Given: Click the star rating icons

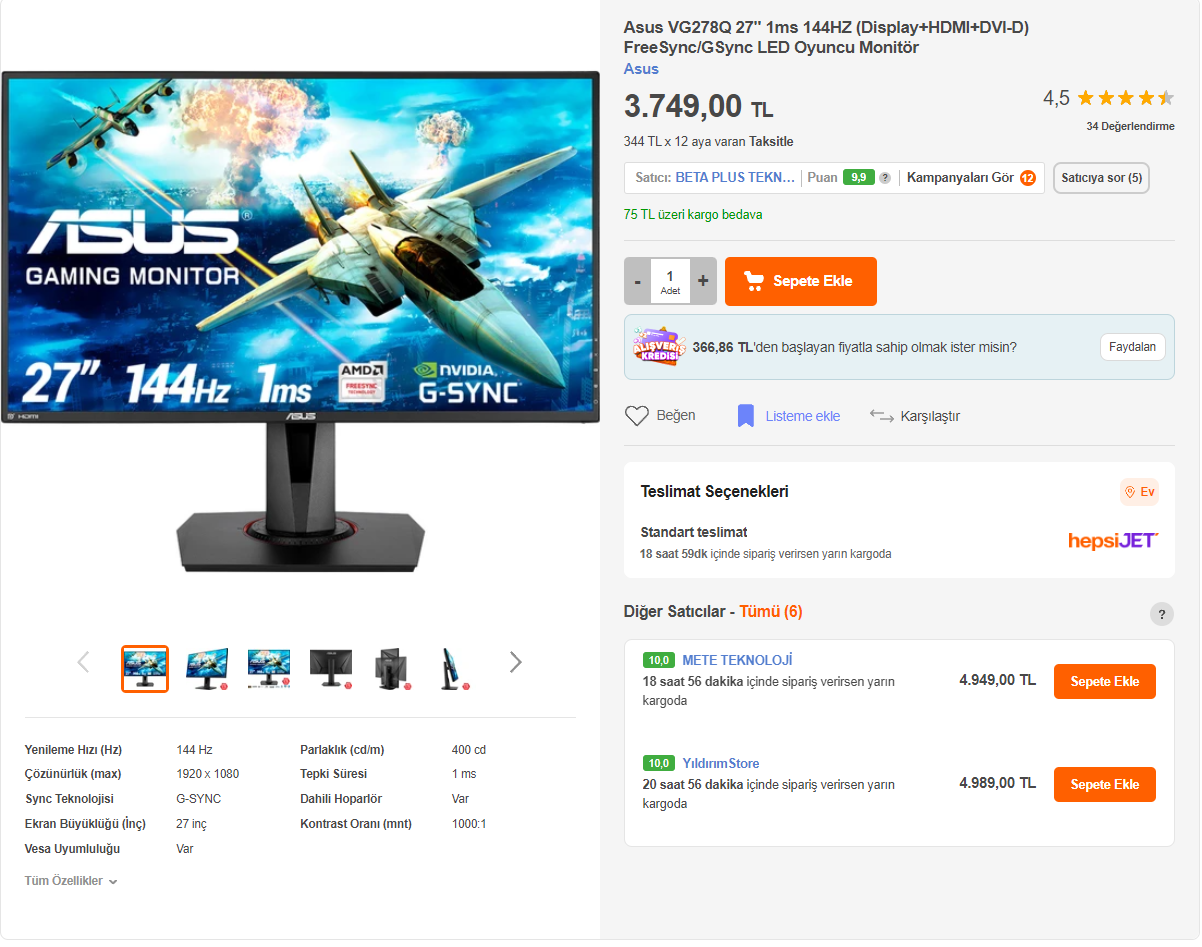Looking at the screenshot, I should point(1125,98).
